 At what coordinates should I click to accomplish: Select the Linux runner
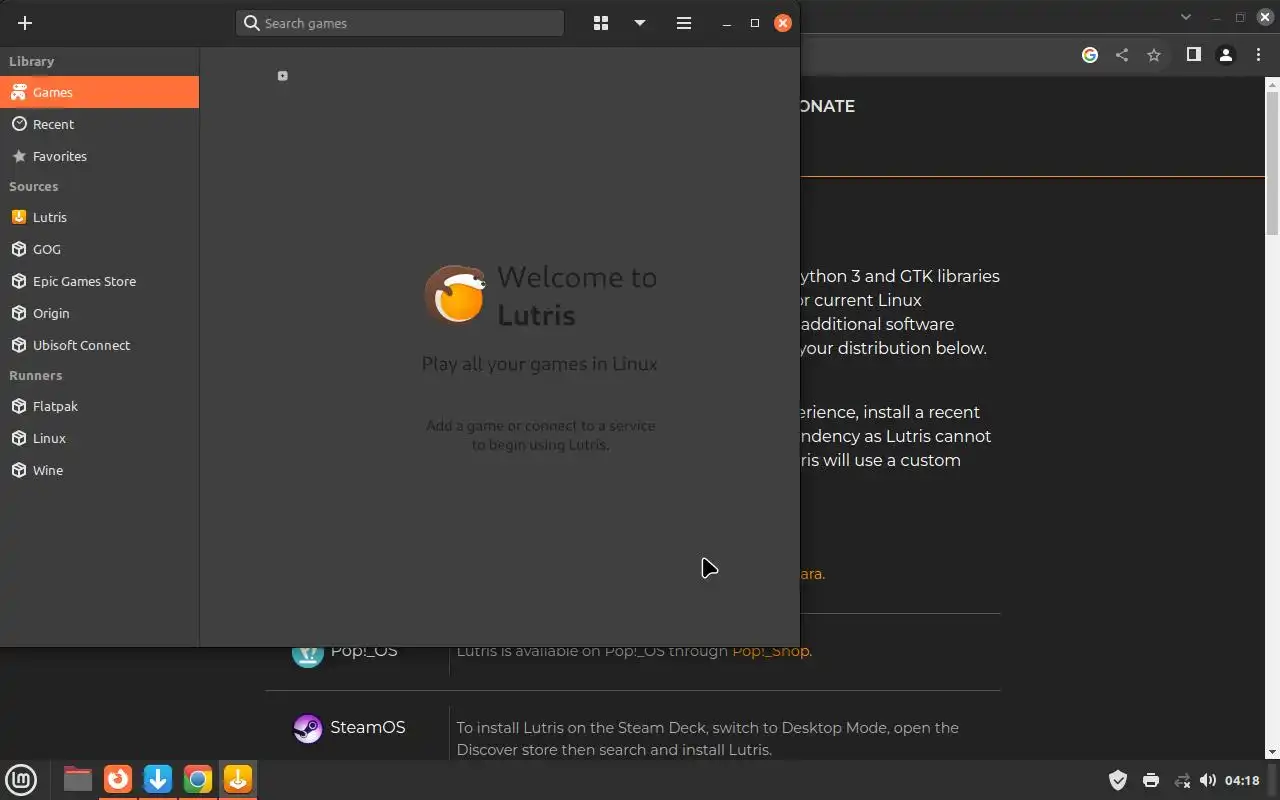pyautogui.click(x=99, y=438)
